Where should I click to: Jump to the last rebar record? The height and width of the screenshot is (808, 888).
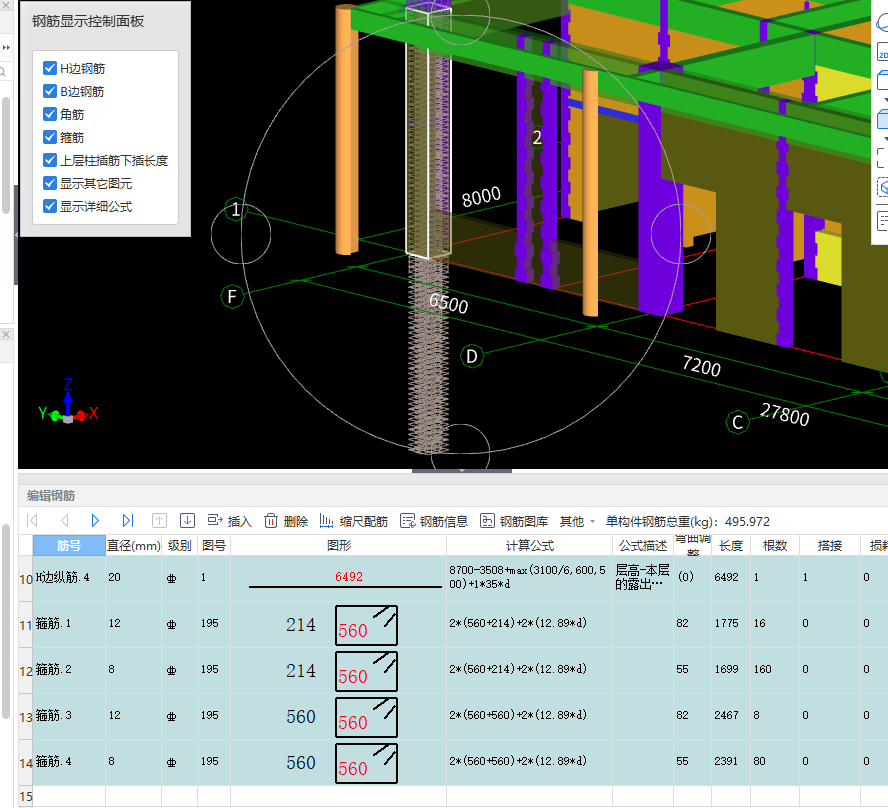[x=128, y=520]
